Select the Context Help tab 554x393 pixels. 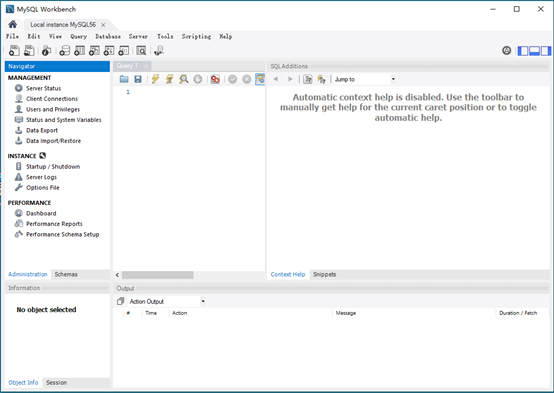point(288,274)
